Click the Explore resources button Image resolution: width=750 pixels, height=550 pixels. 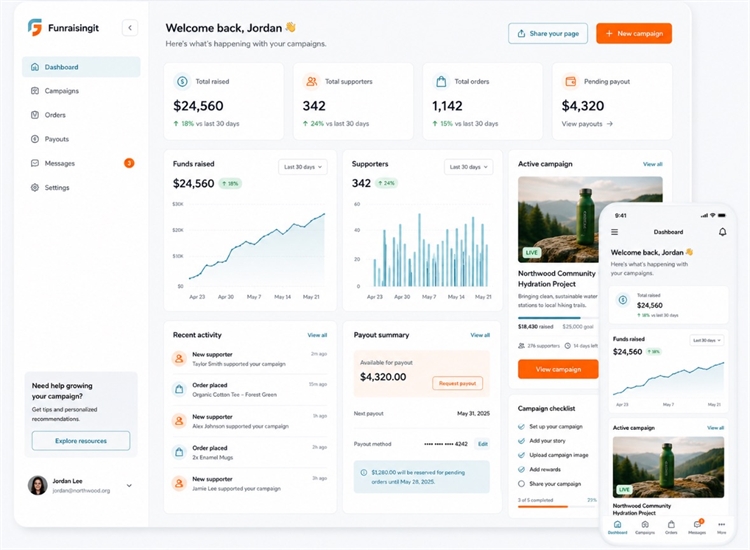[x=81, y=441]
